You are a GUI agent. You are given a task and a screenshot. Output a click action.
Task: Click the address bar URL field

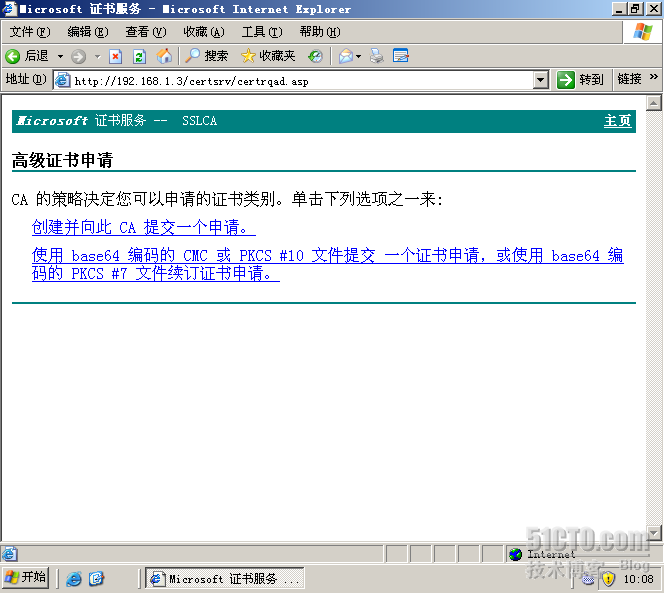tap(302, 80)
